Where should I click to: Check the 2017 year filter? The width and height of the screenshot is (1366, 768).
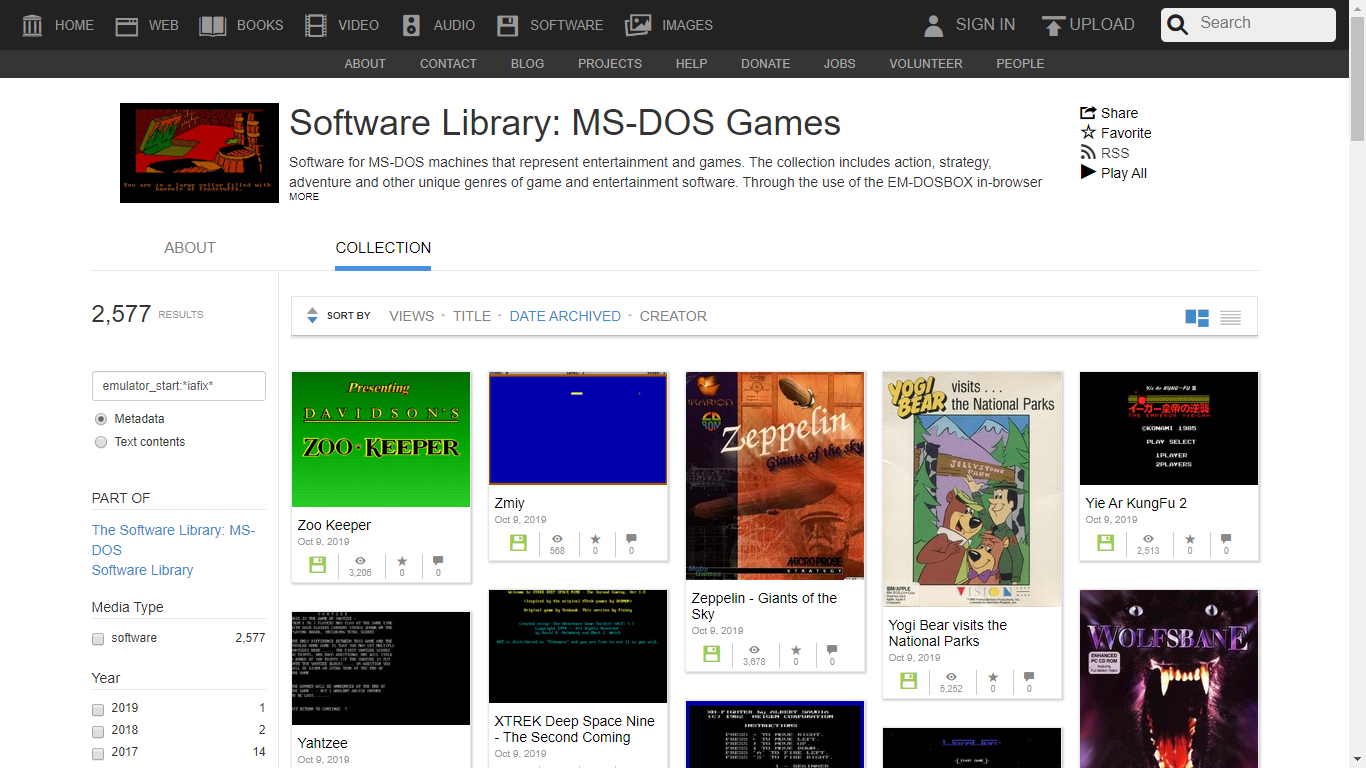(x=98, y=753)
